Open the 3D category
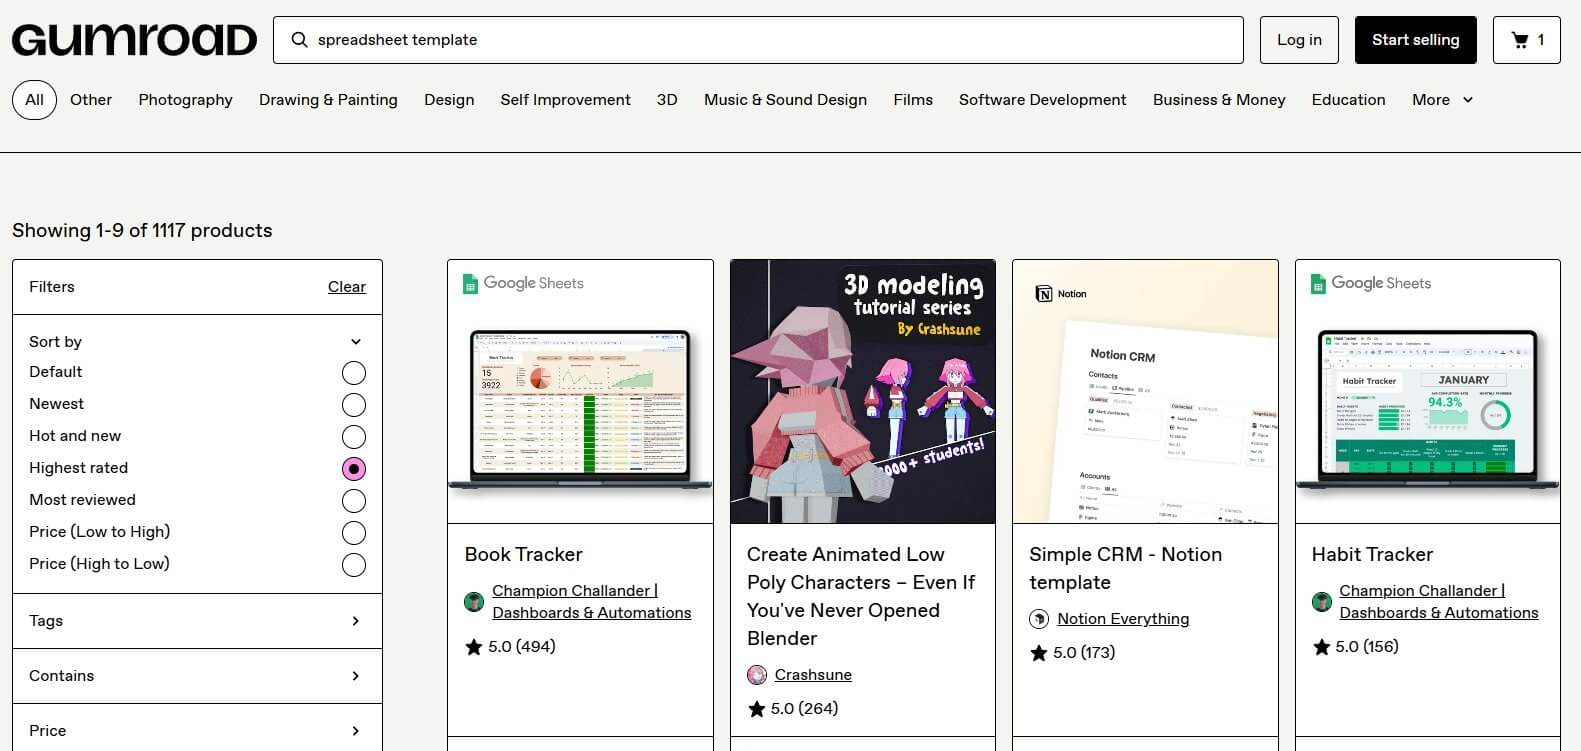Viewport: 1581px width, 751px height. point(667,100)
